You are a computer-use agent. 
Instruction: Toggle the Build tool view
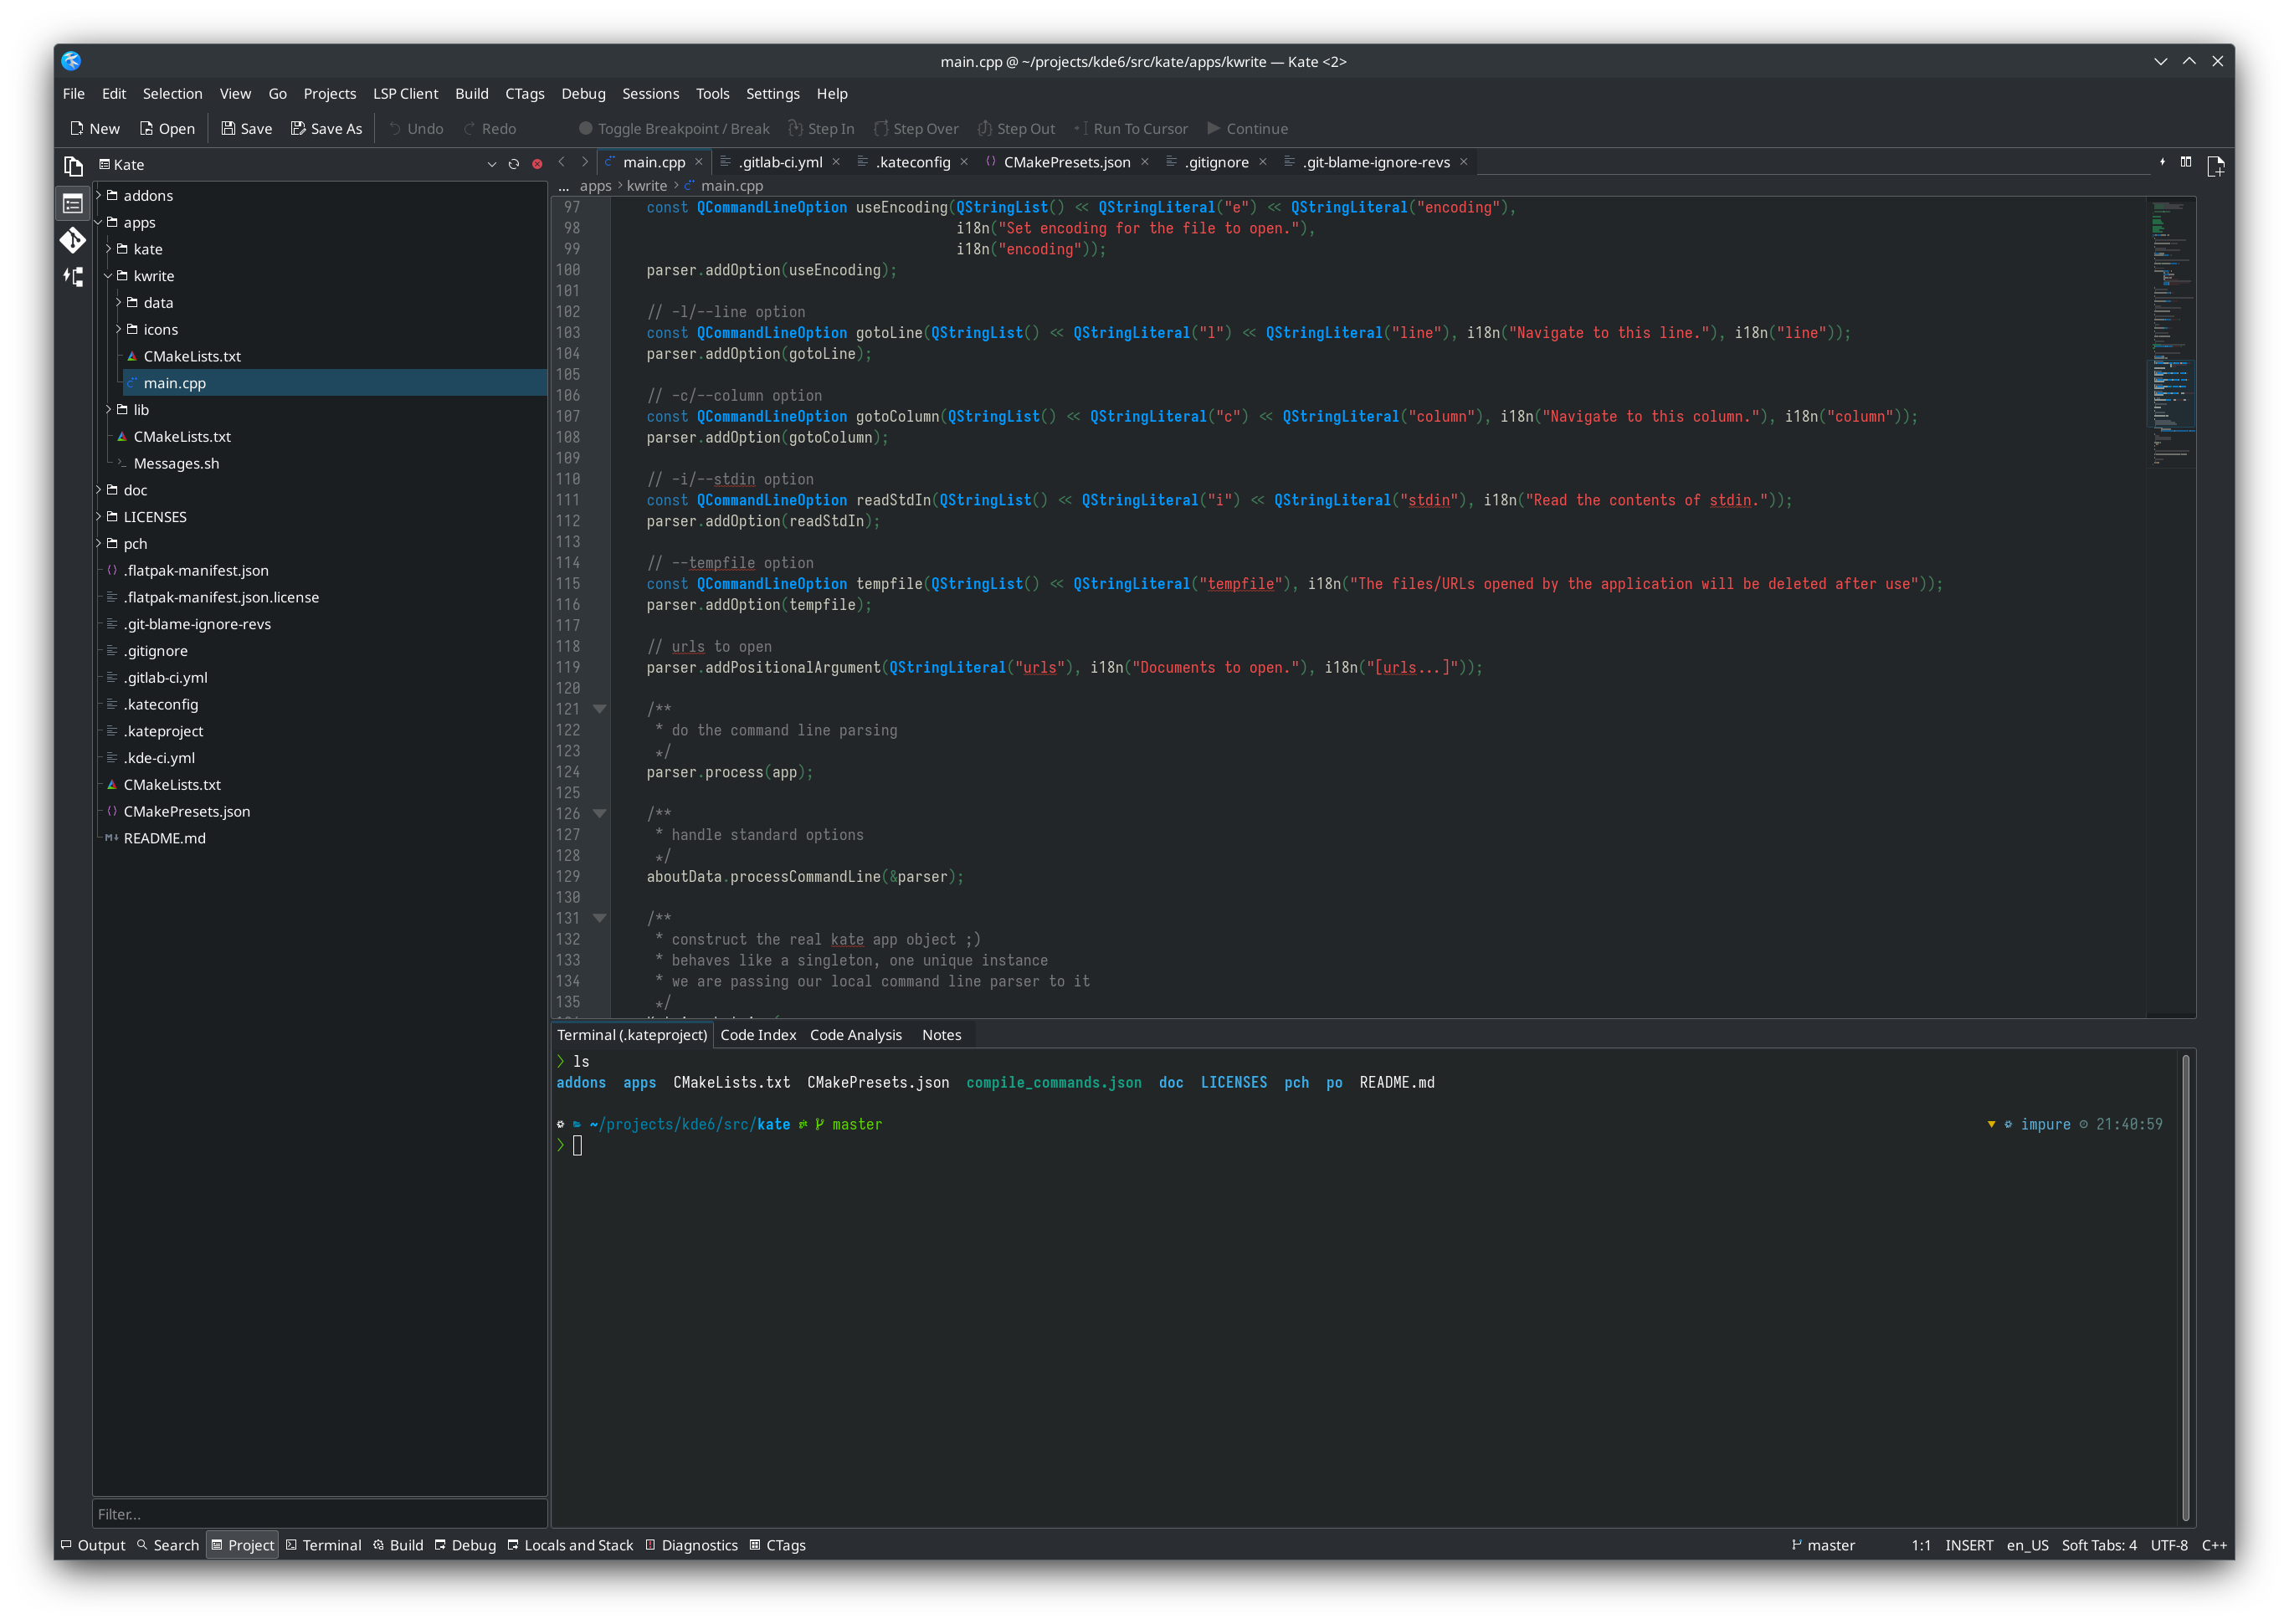(x=398, y=1545)
